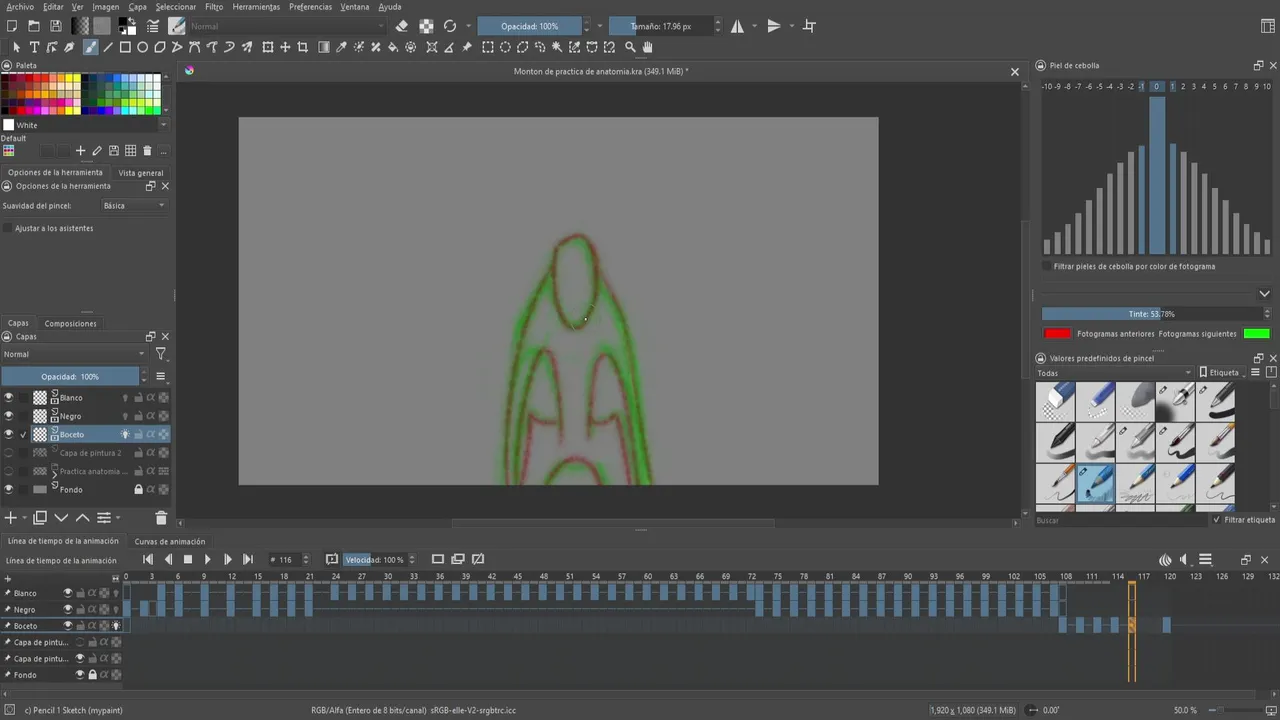Toggle eraser mode in the top toolbar
The height and width of the screenshot is (720, 1280).
402,26
